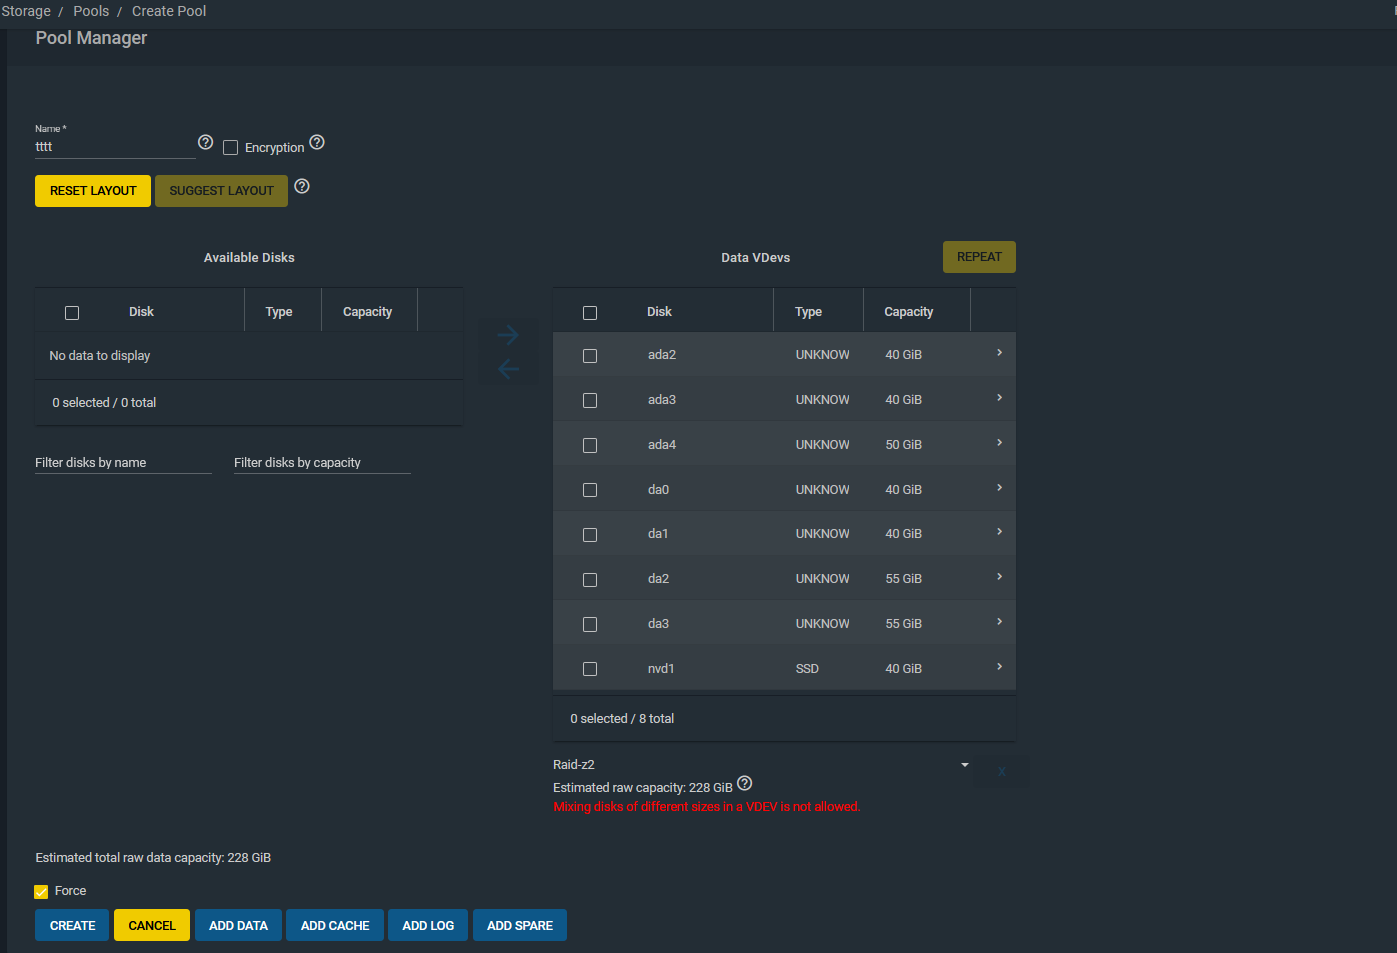This screenshot has height=953, width=1397.
Task: Focus the pool Name input field
Action: (115, 147)
